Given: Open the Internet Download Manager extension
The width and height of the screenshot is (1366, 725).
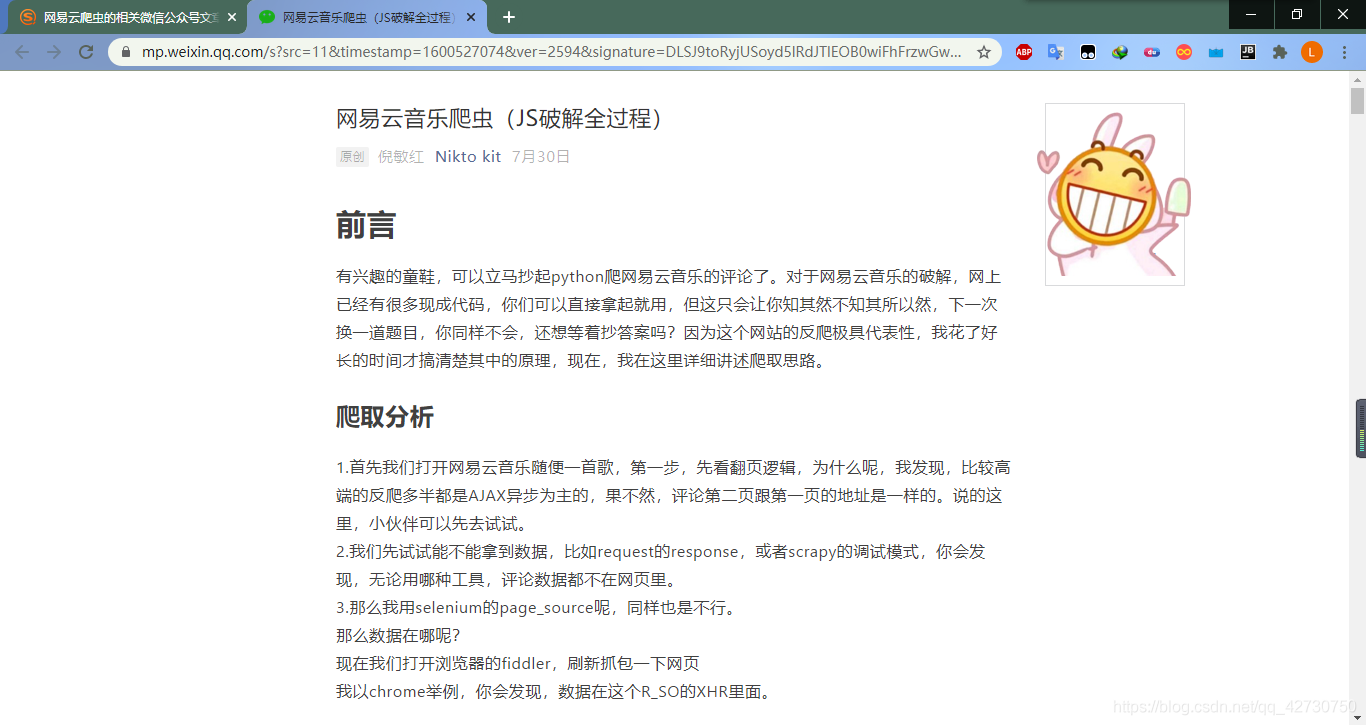Looking at the screenshot, I should (x=1120, y=52).
